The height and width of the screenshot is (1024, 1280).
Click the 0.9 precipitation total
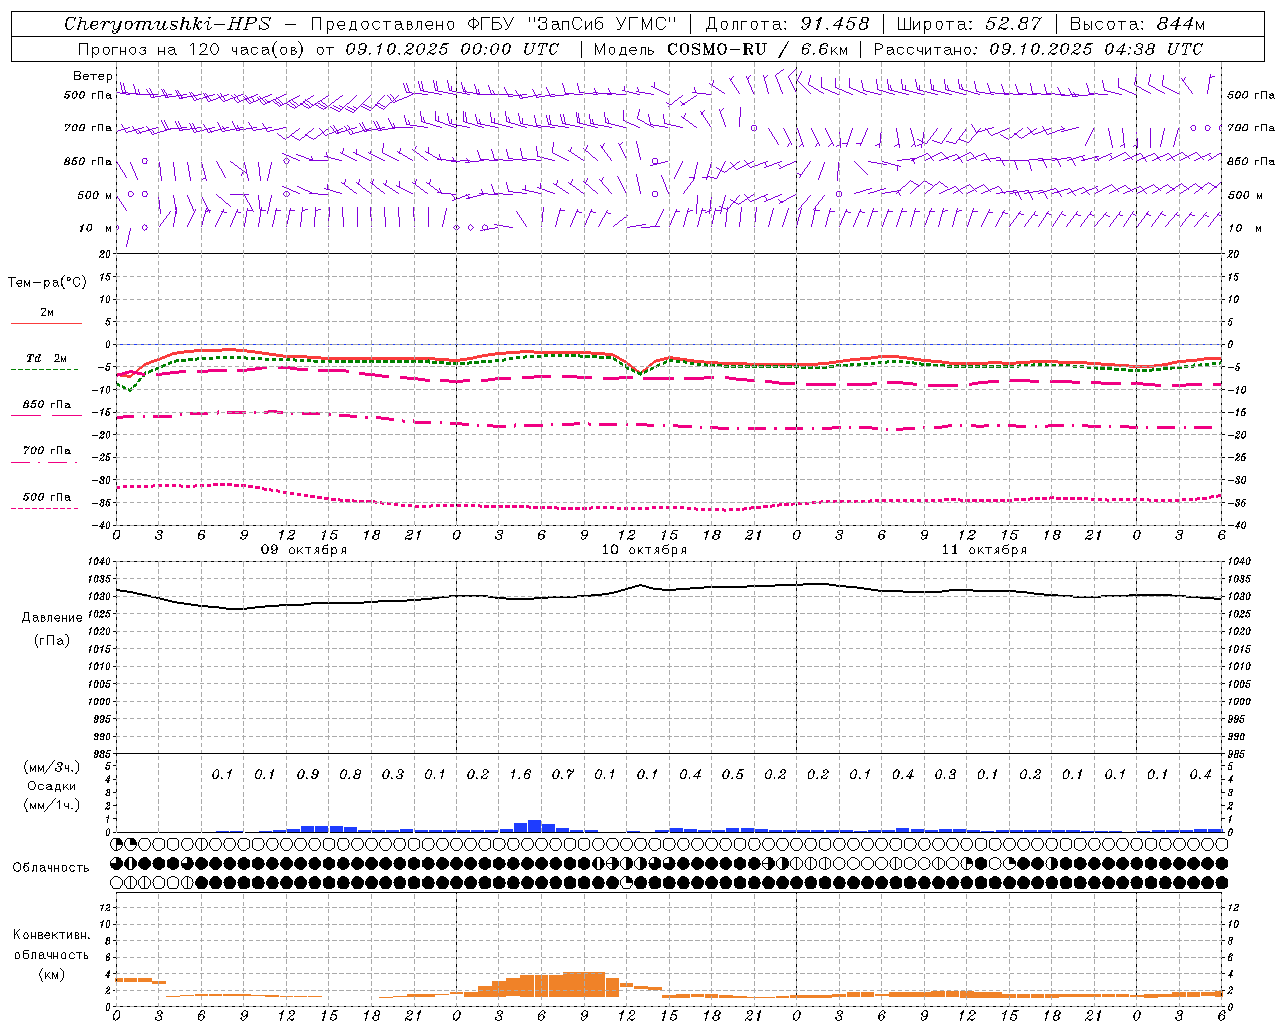click(x=308, y=774)
